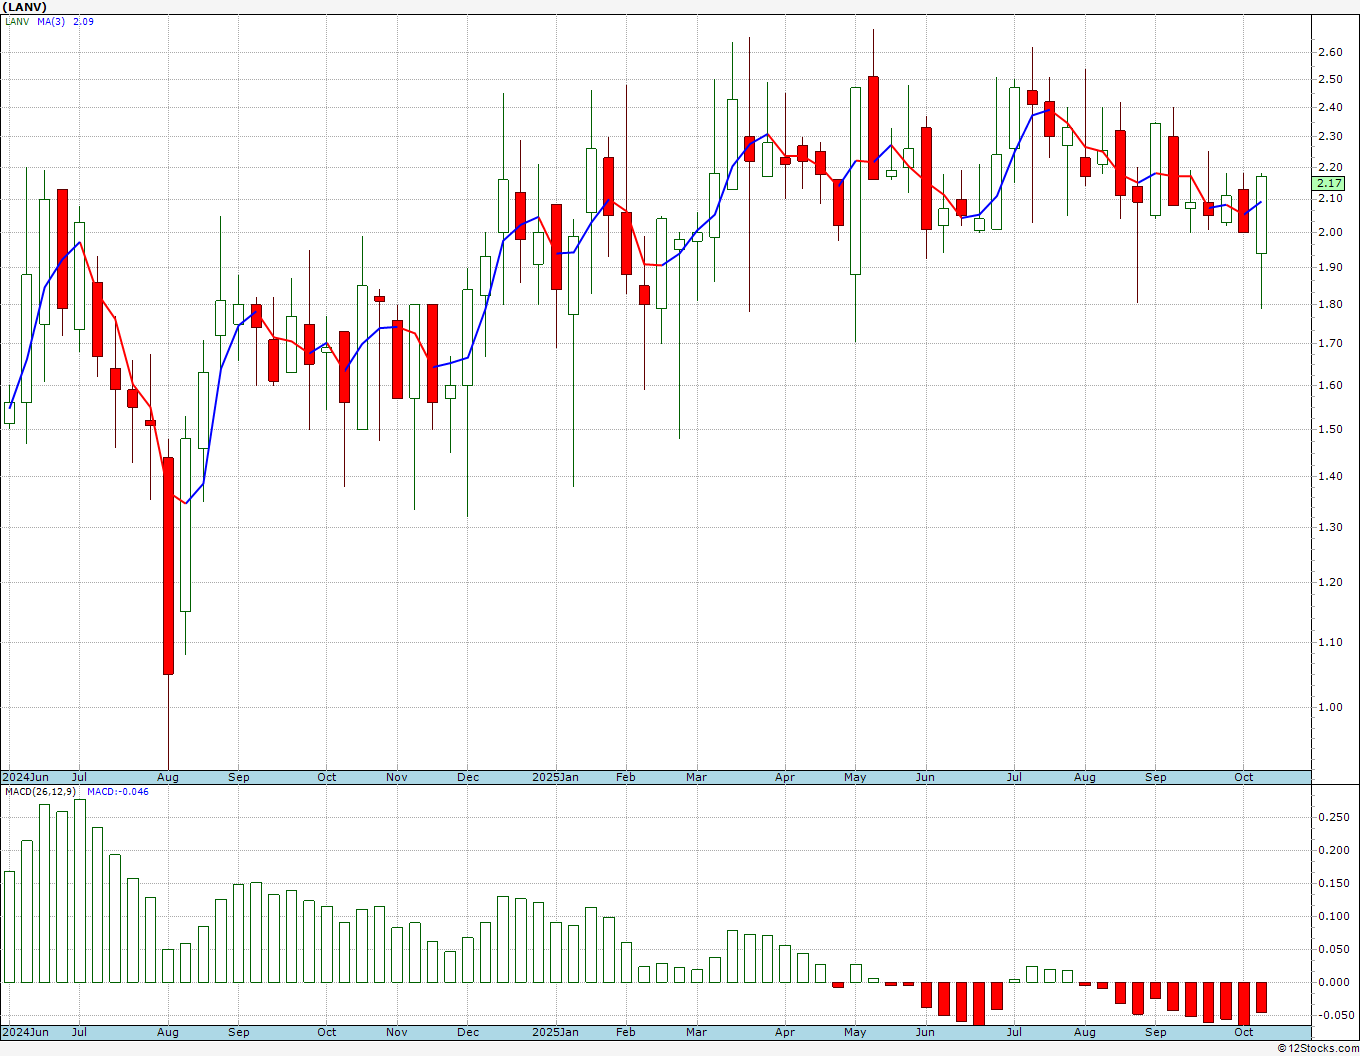The height and width of the screenshot is (1056, 1360).
Task: Select the 2.30 price axis label
Action: [x=1330, y=136]
